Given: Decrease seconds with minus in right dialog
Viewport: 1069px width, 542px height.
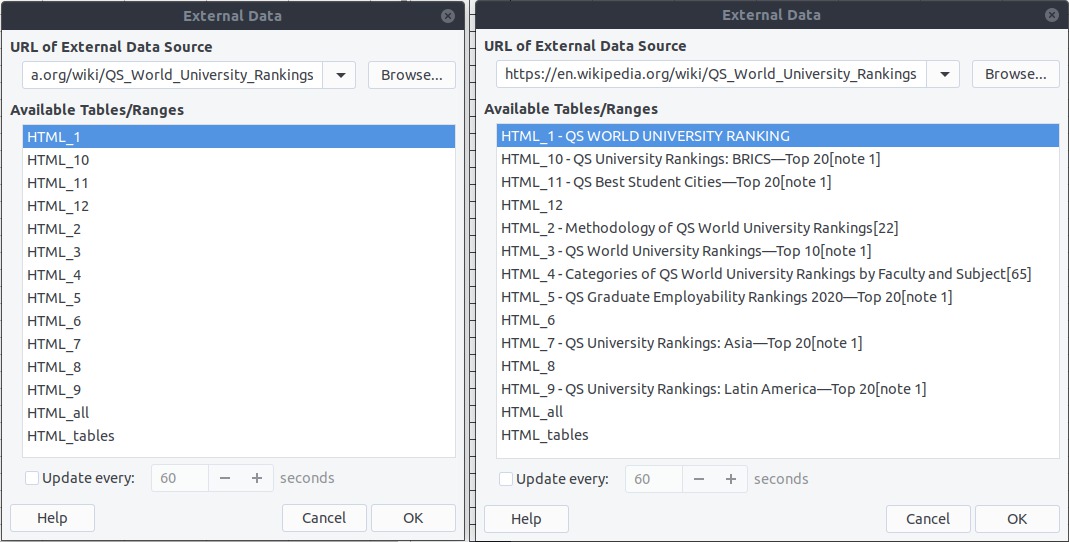Looking at the screenshot, I should [x=699, y=479].
